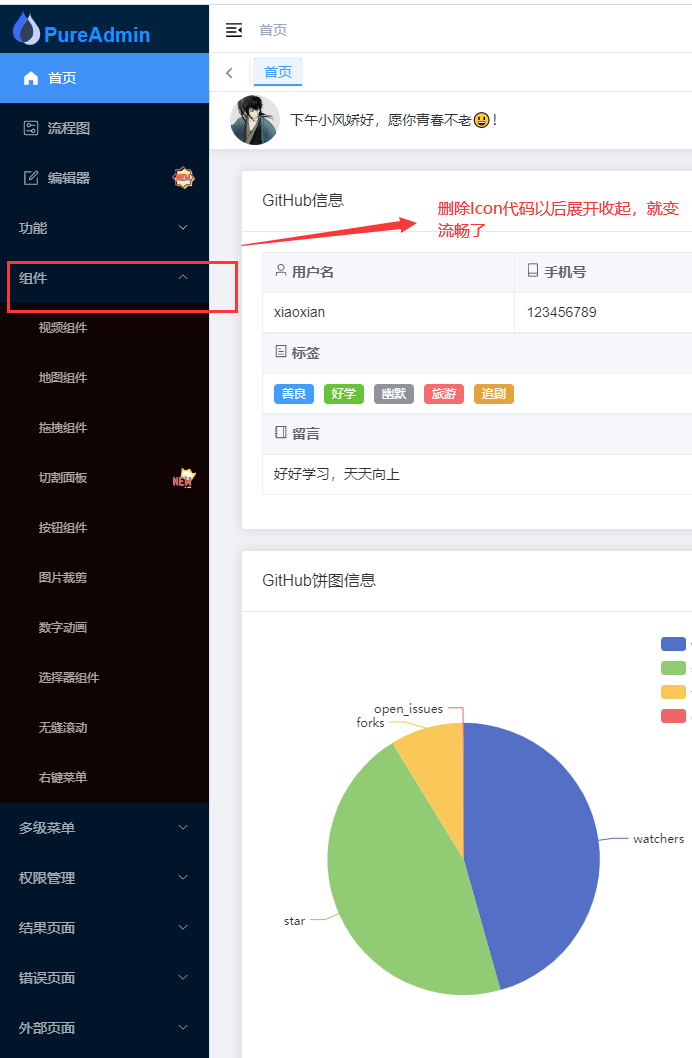The width and height of the screenshot is (692, 1058).
Task: Open 选择器组件 submenu item
Action: (x=105, y=677)
